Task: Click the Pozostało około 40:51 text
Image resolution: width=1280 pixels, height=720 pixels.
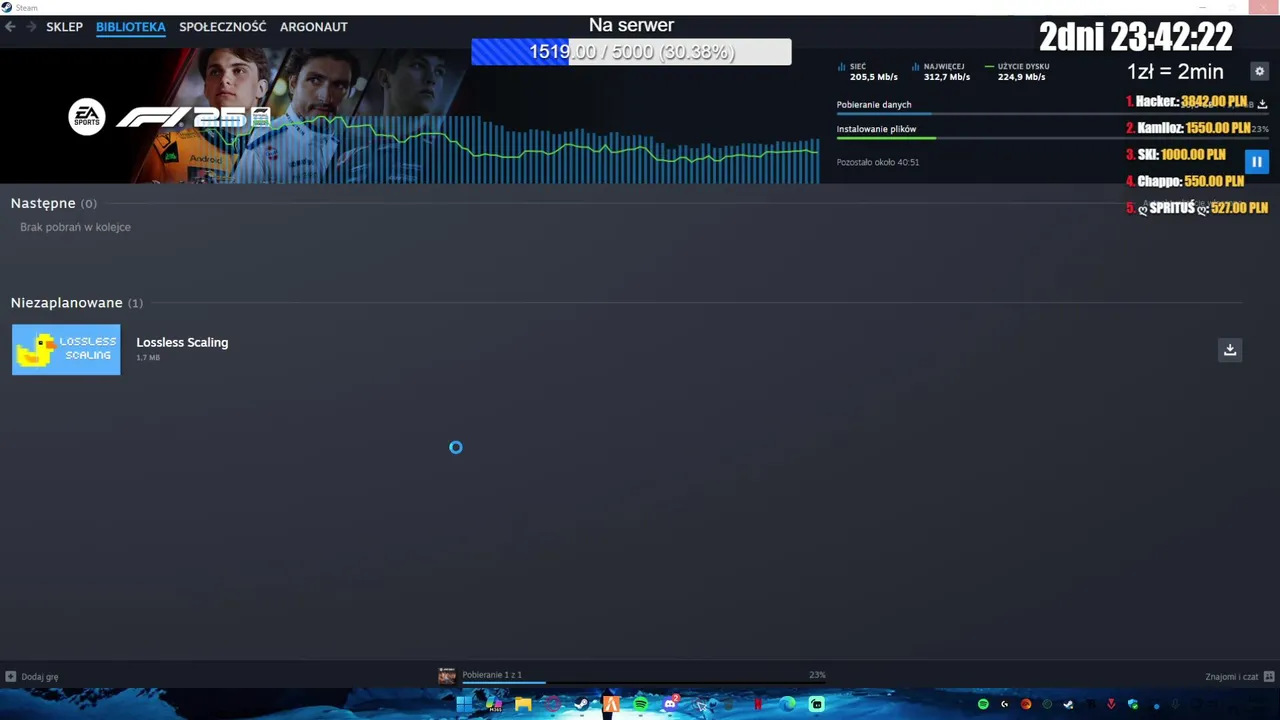Action: point(878,162)
